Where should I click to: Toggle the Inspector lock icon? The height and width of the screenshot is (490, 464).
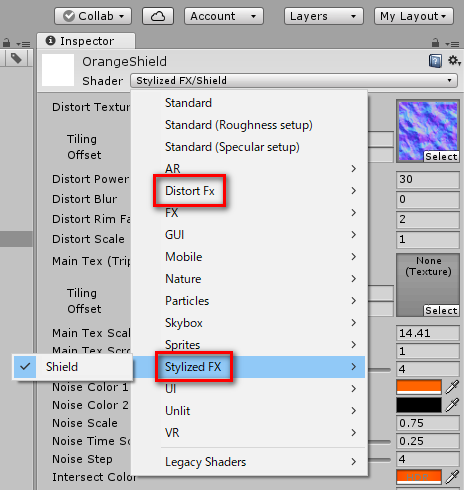coord(435,43)
